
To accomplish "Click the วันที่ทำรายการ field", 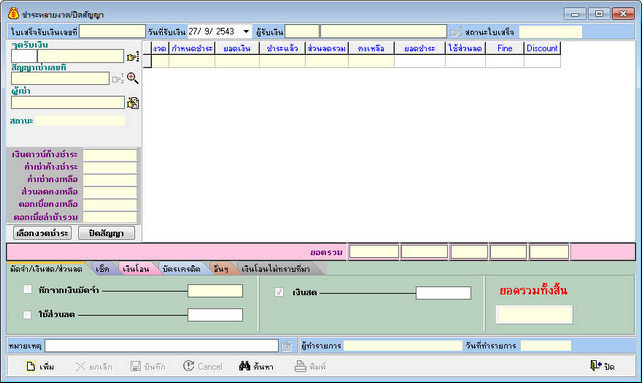I will click(546, 346).
